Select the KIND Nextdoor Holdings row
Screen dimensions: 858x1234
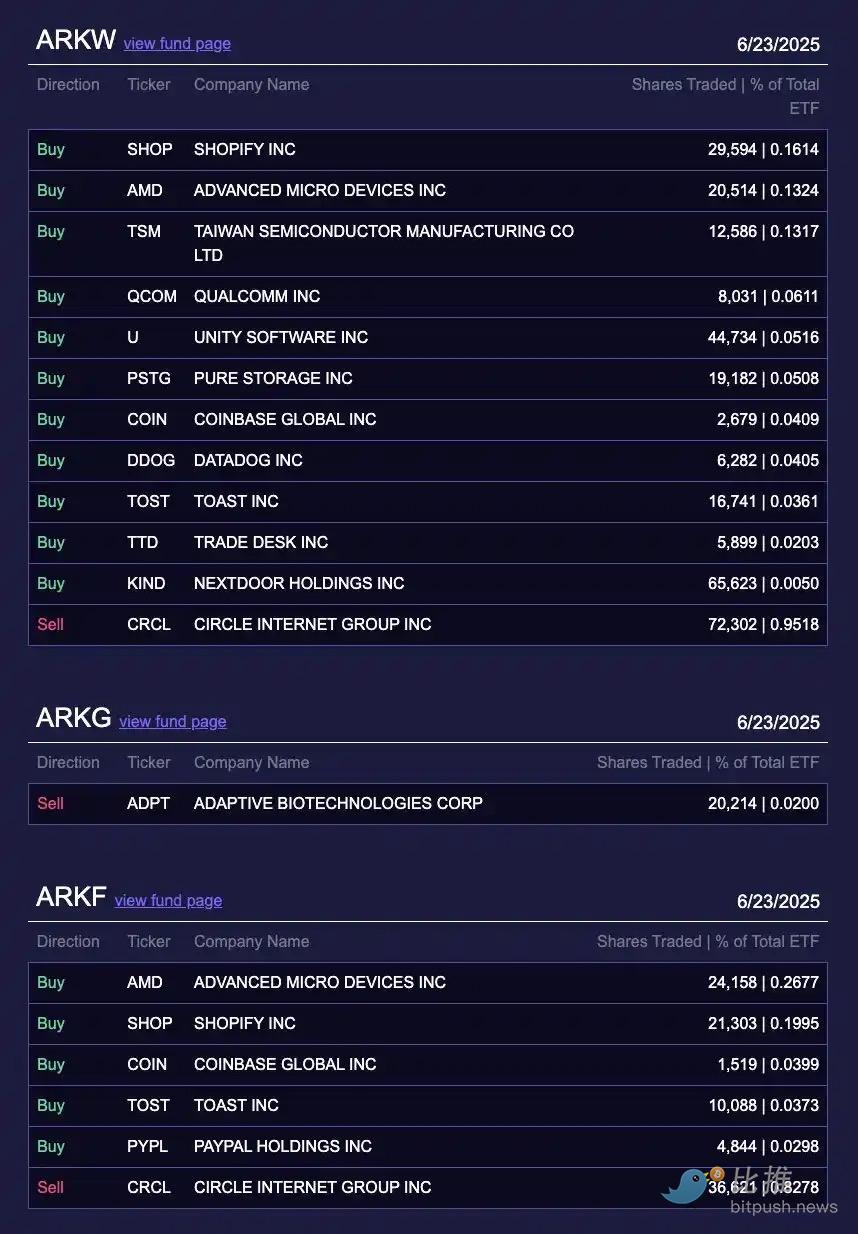(x=428, y=583)
